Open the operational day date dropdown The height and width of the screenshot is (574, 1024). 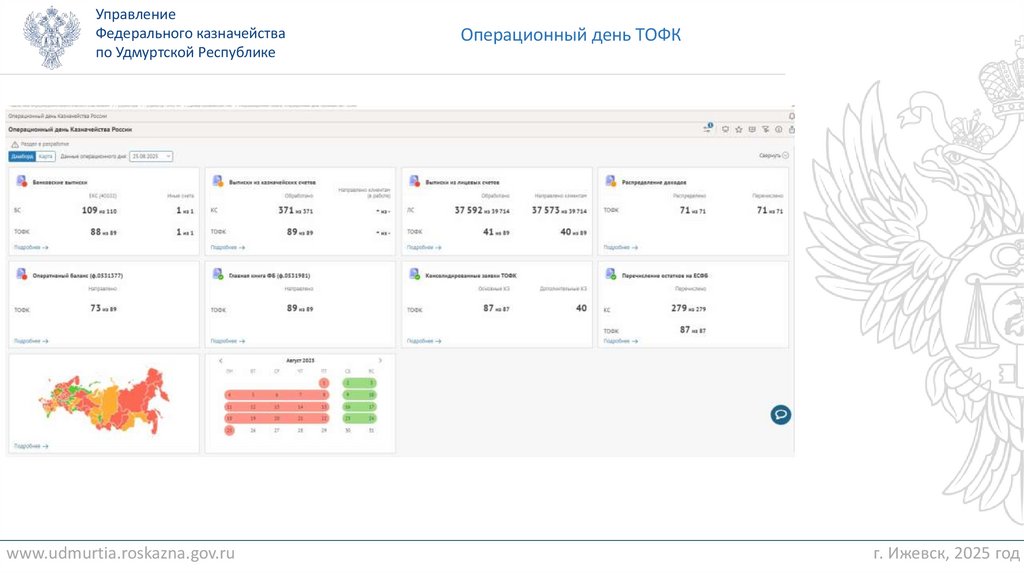coord(151,156)
